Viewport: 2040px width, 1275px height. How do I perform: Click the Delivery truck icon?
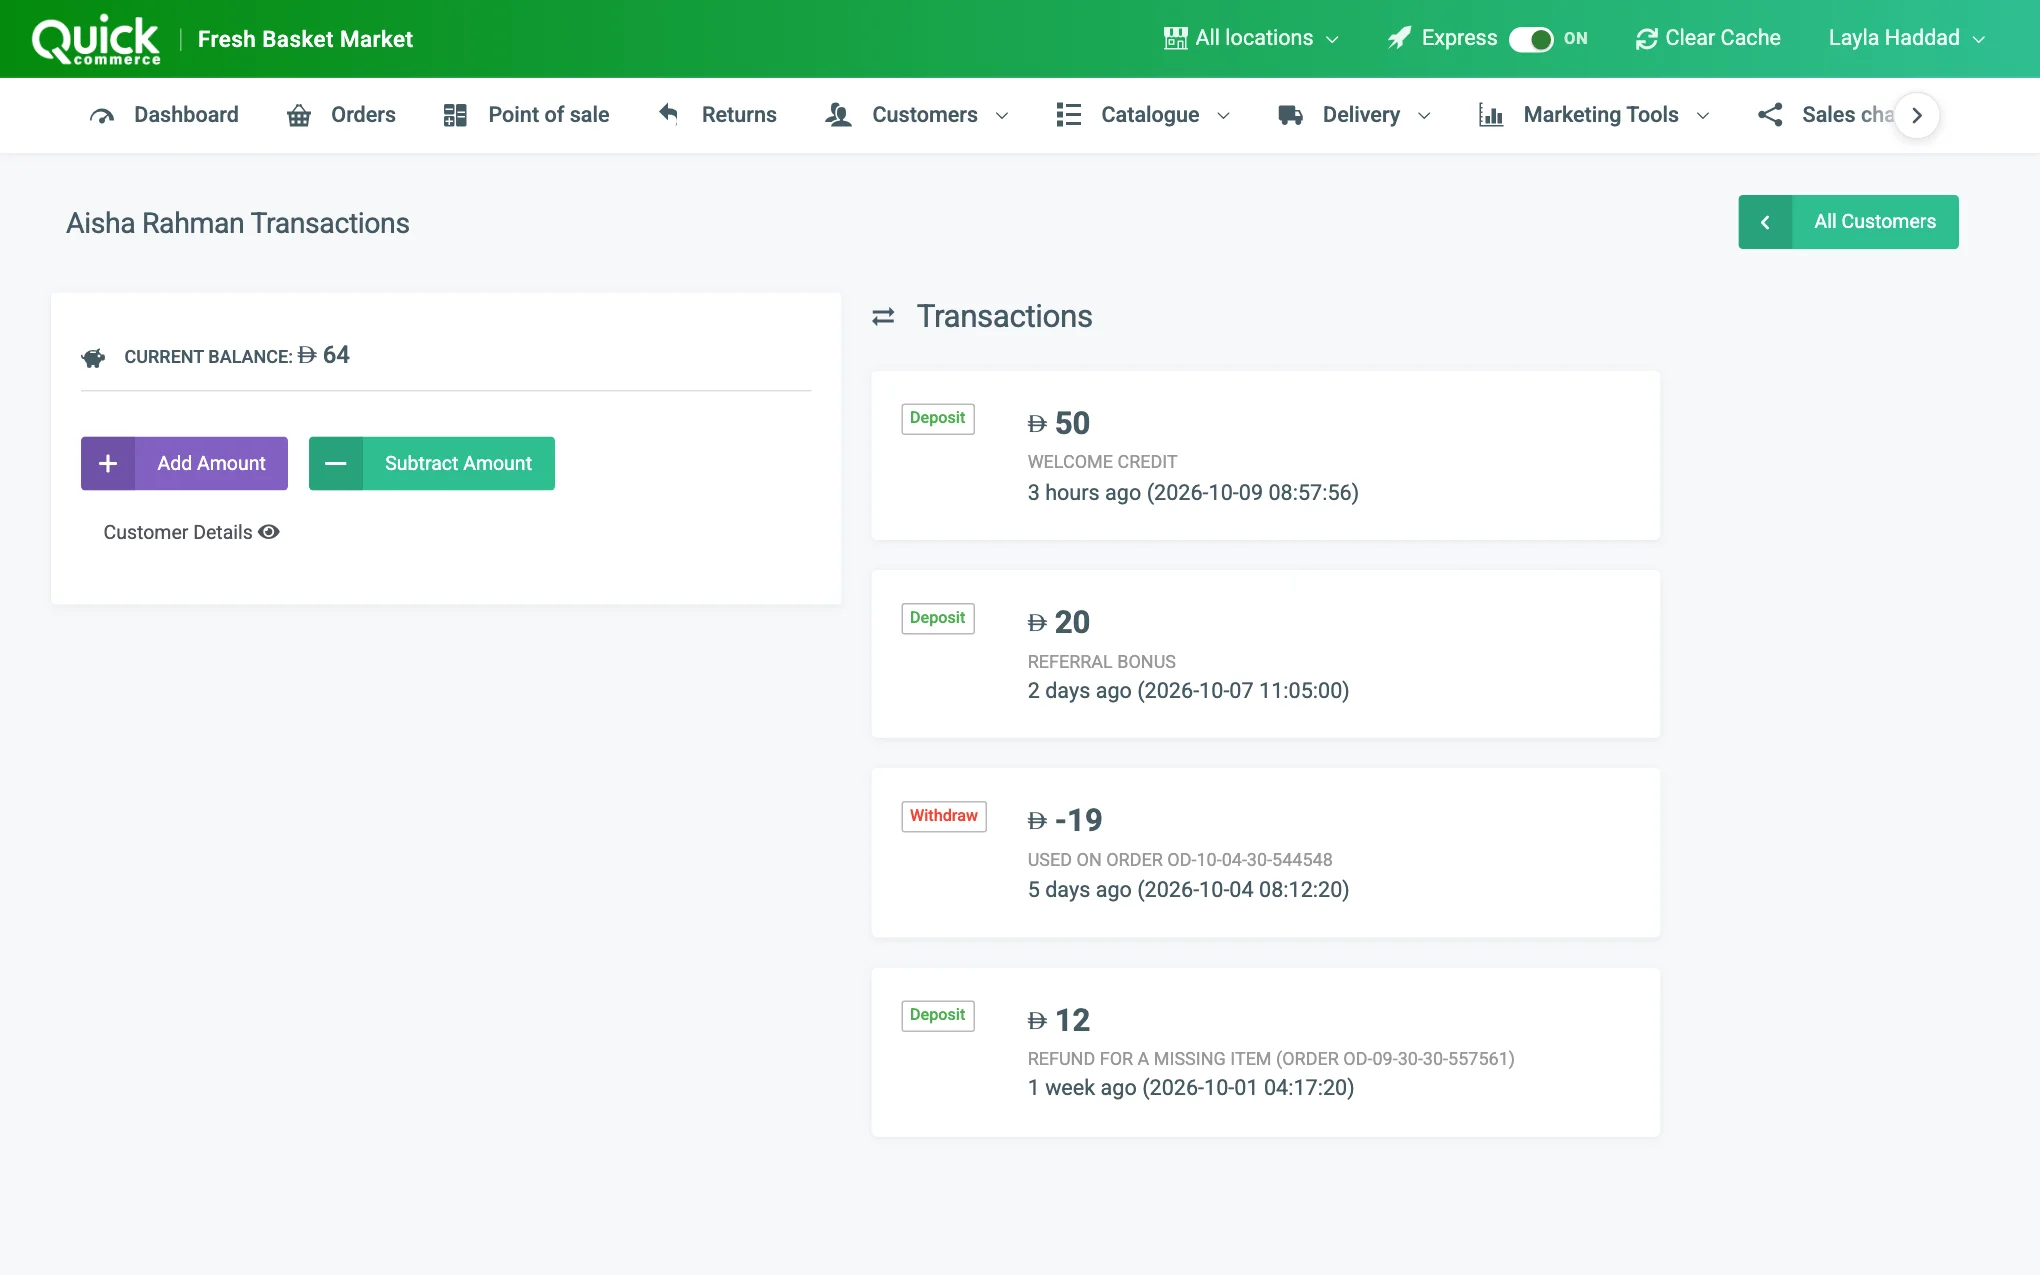(x=1290, y=115)
